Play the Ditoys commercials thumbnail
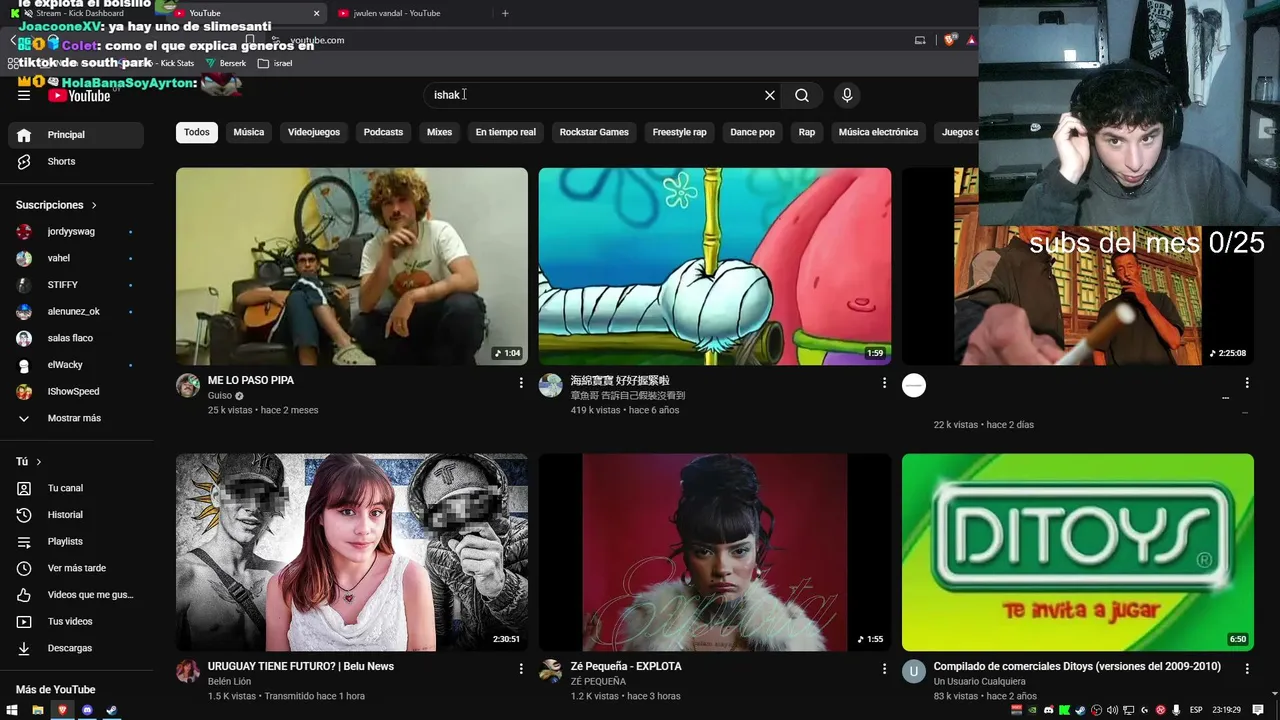 click(1078, 553)
